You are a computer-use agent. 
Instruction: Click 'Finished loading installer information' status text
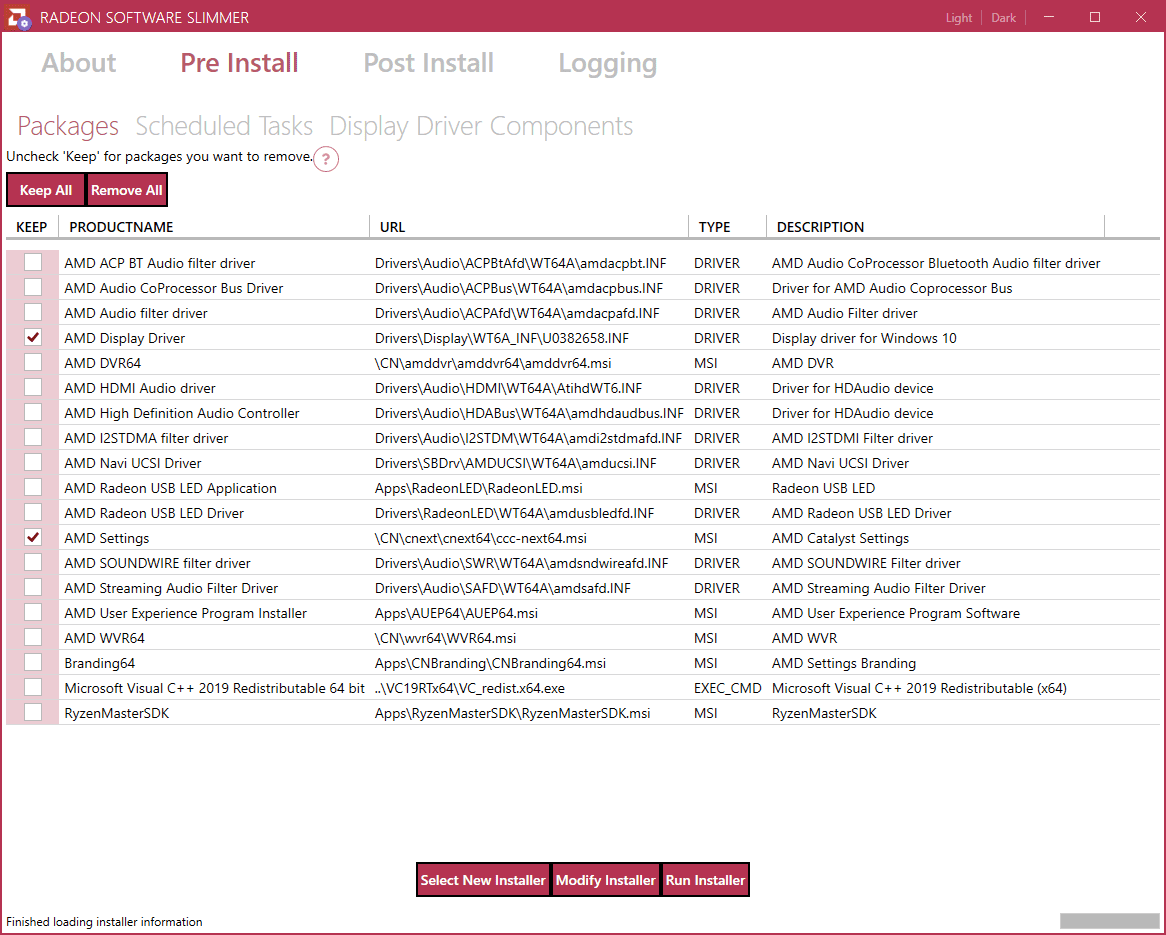coord(104,922)
